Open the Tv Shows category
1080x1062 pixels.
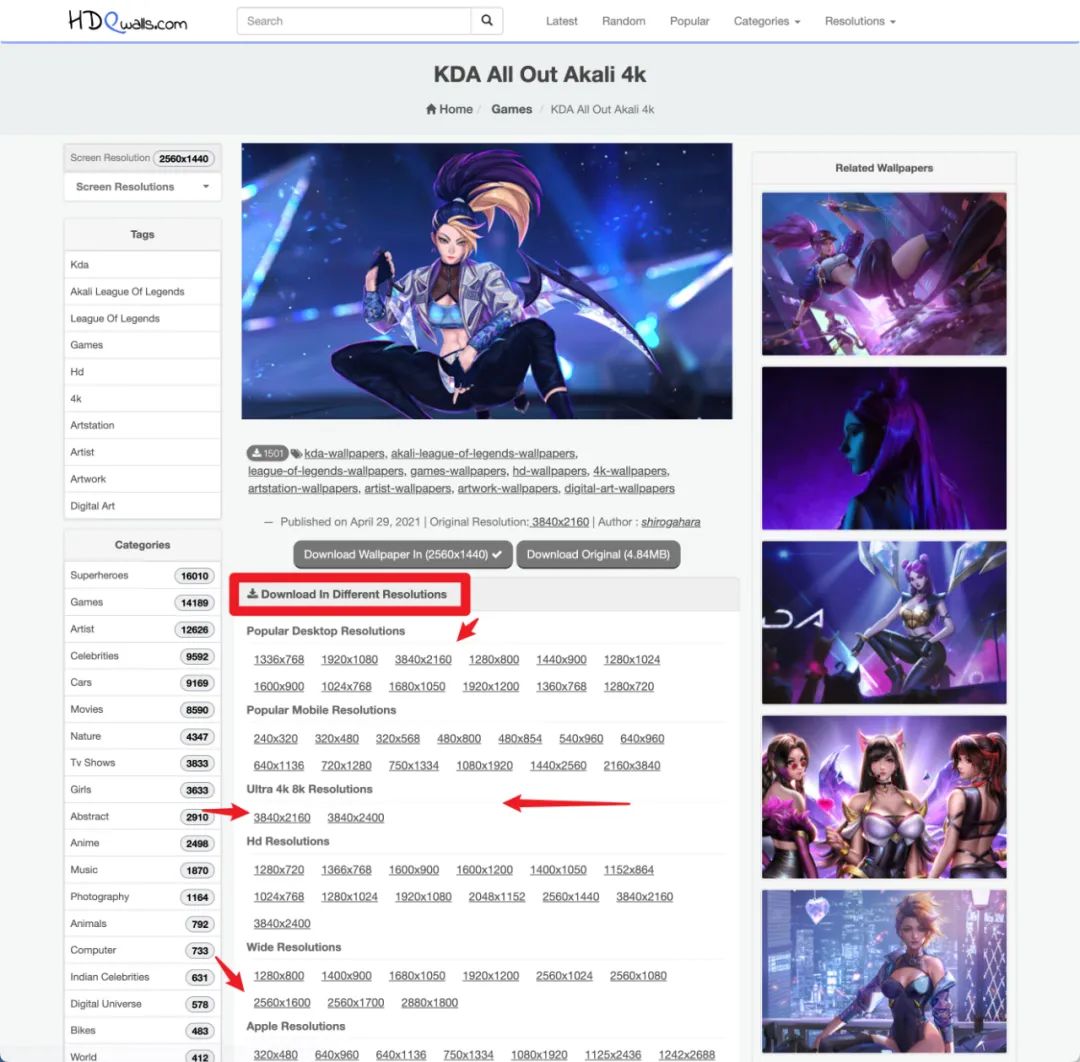coord(143,762)
